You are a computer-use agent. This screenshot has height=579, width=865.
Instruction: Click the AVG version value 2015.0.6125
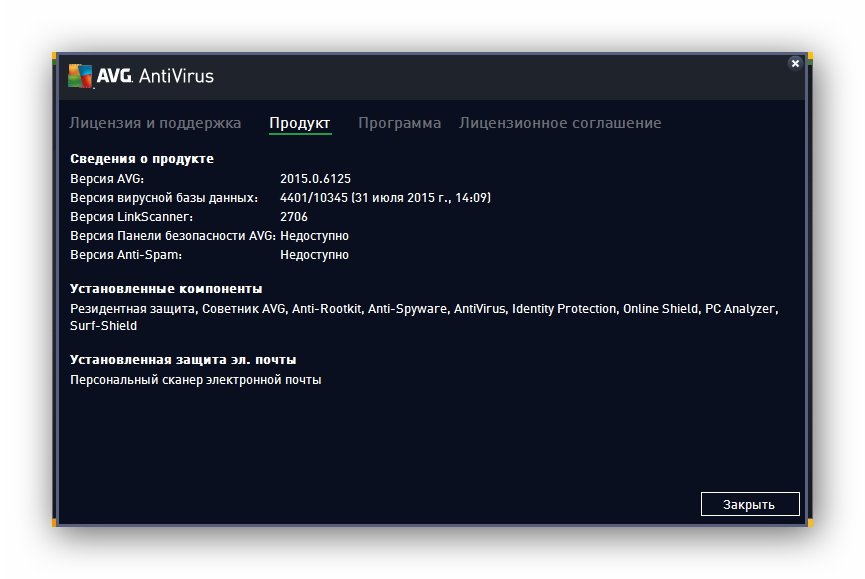click(x=315, y=179)
